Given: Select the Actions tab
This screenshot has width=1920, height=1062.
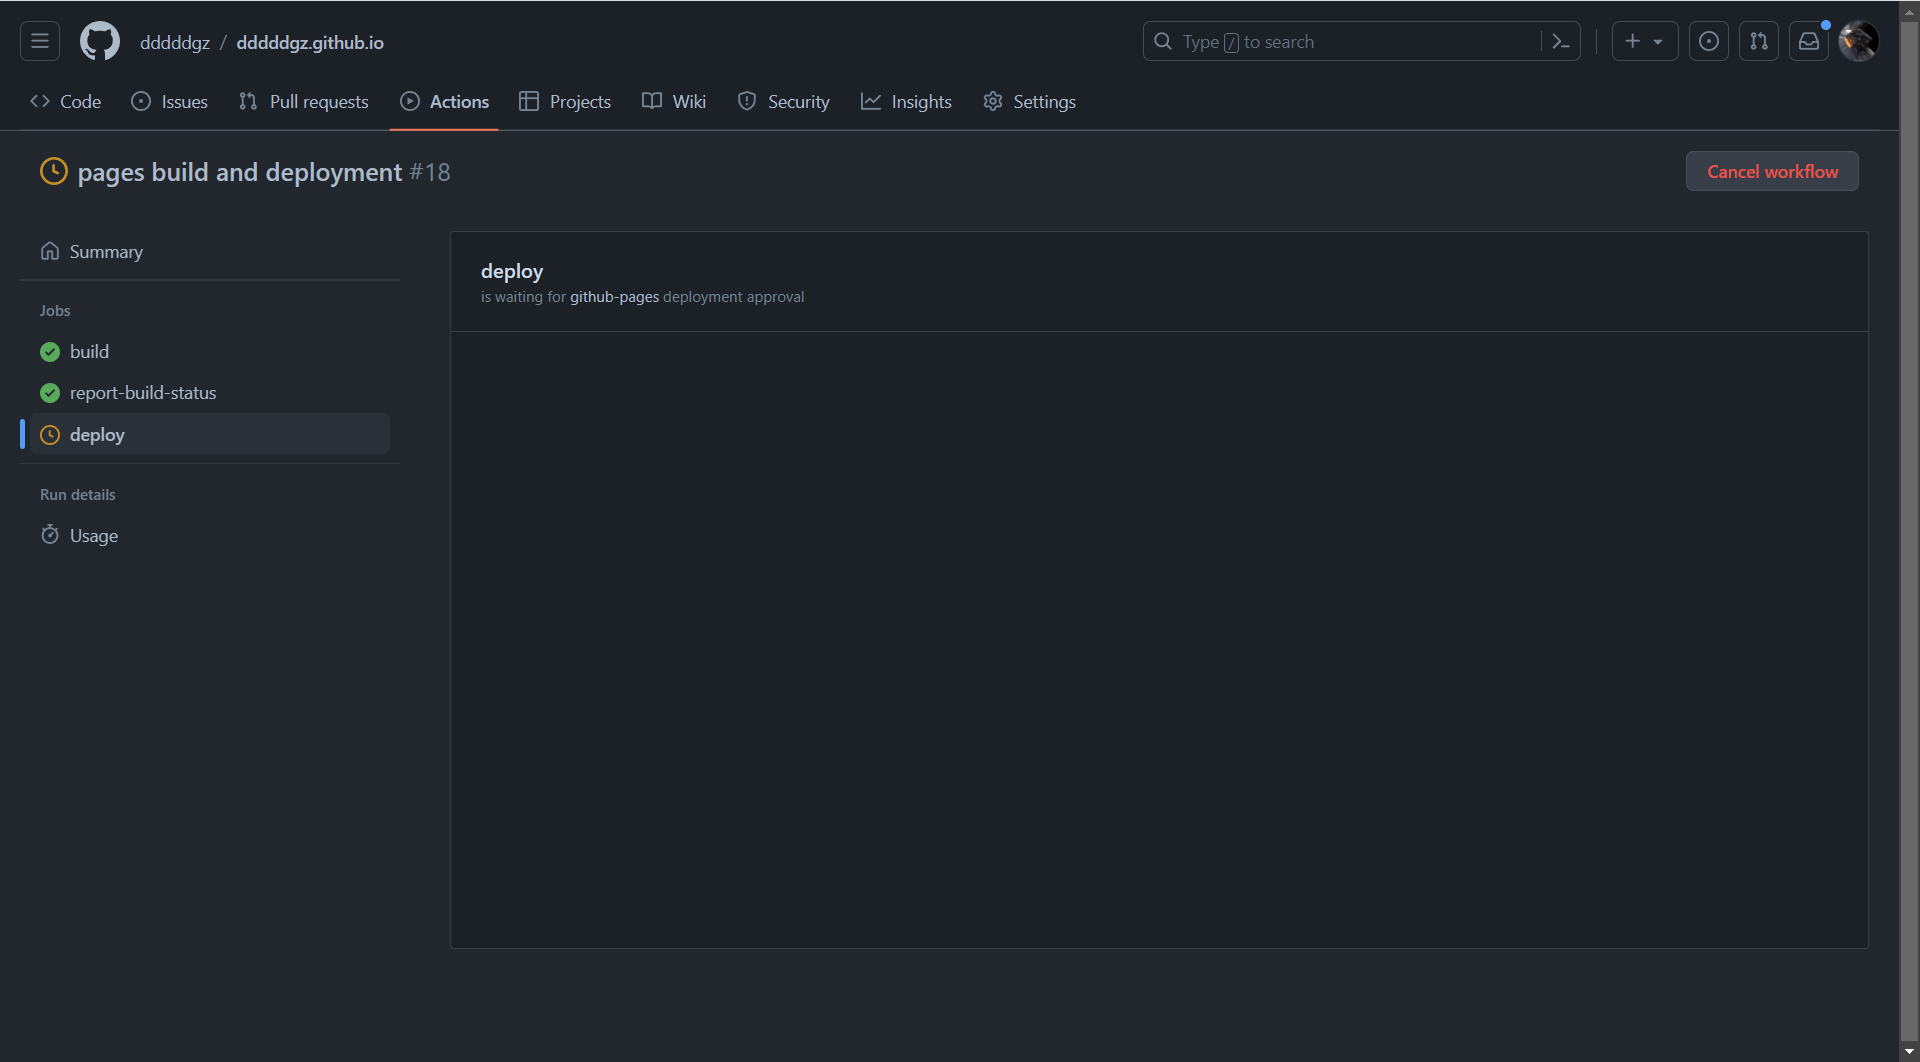Looking at the screenshot, I should click(x=445, y=101).
